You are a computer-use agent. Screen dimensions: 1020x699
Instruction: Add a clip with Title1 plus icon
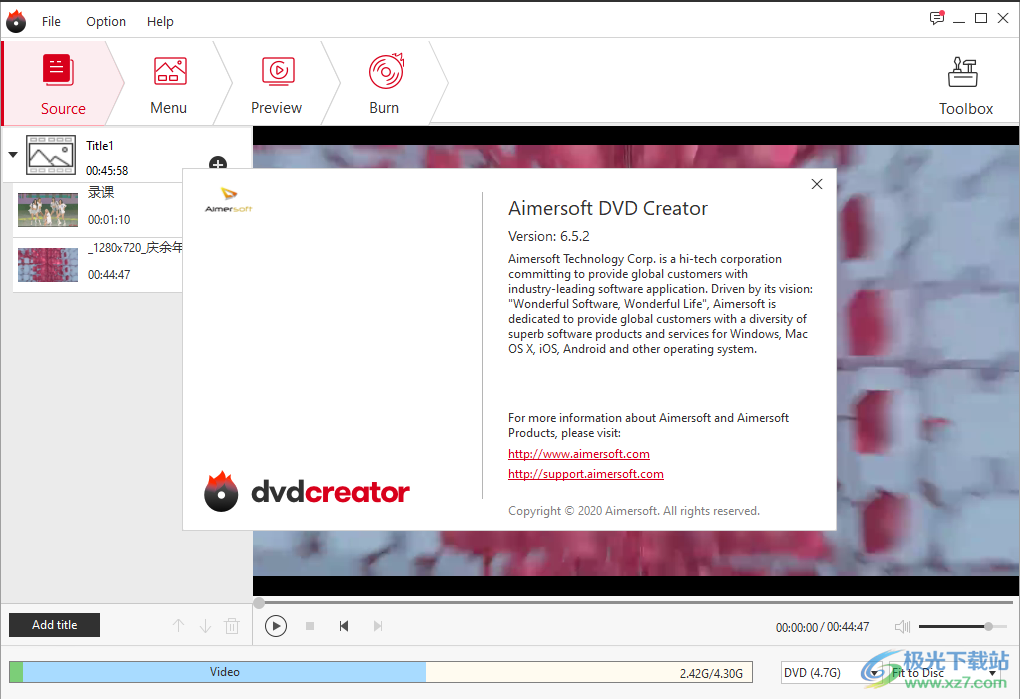coord(218,164)
